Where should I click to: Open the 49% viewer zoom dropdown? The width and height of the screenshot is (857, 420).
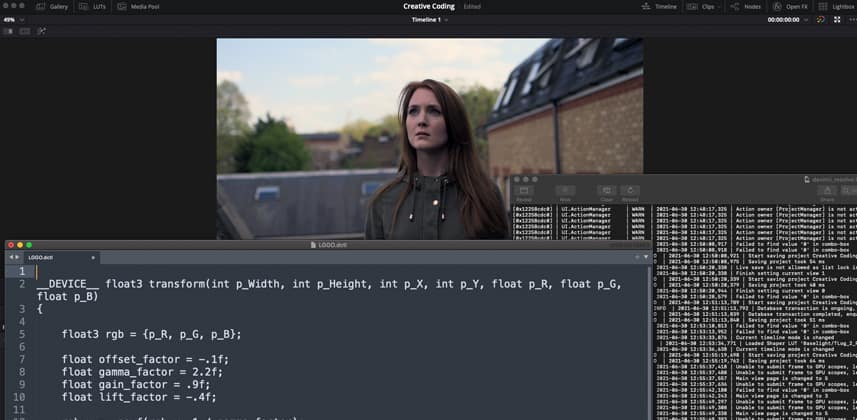(14, 20)
